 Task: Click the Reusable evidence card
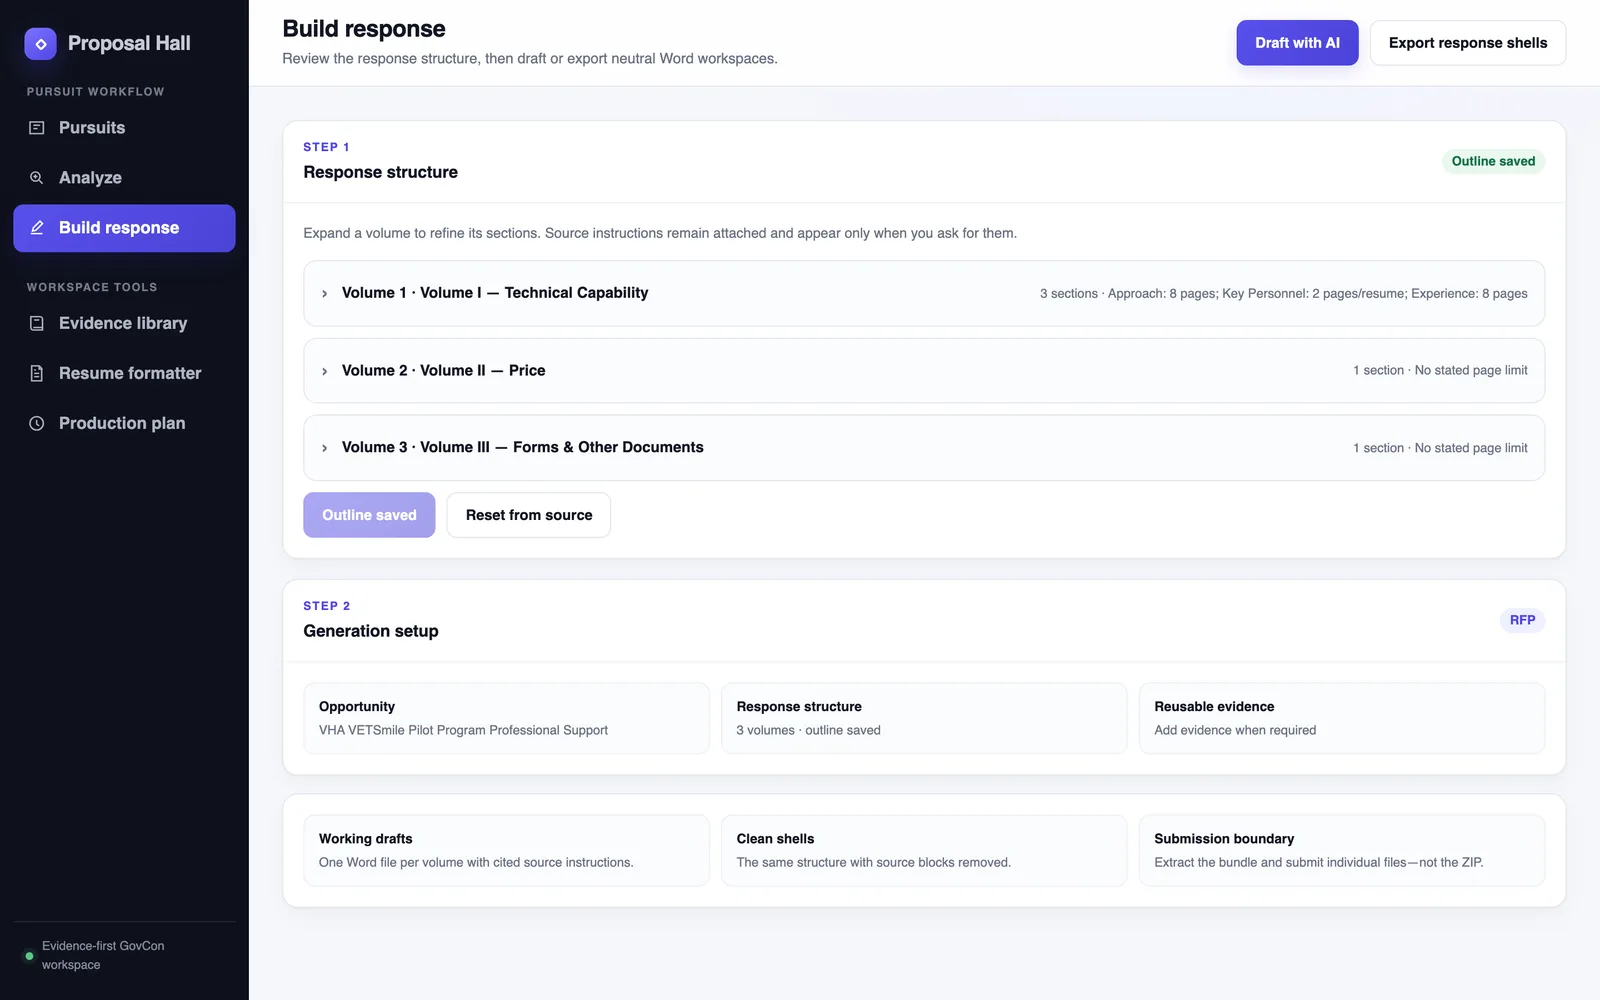(x=1342, y=718)
